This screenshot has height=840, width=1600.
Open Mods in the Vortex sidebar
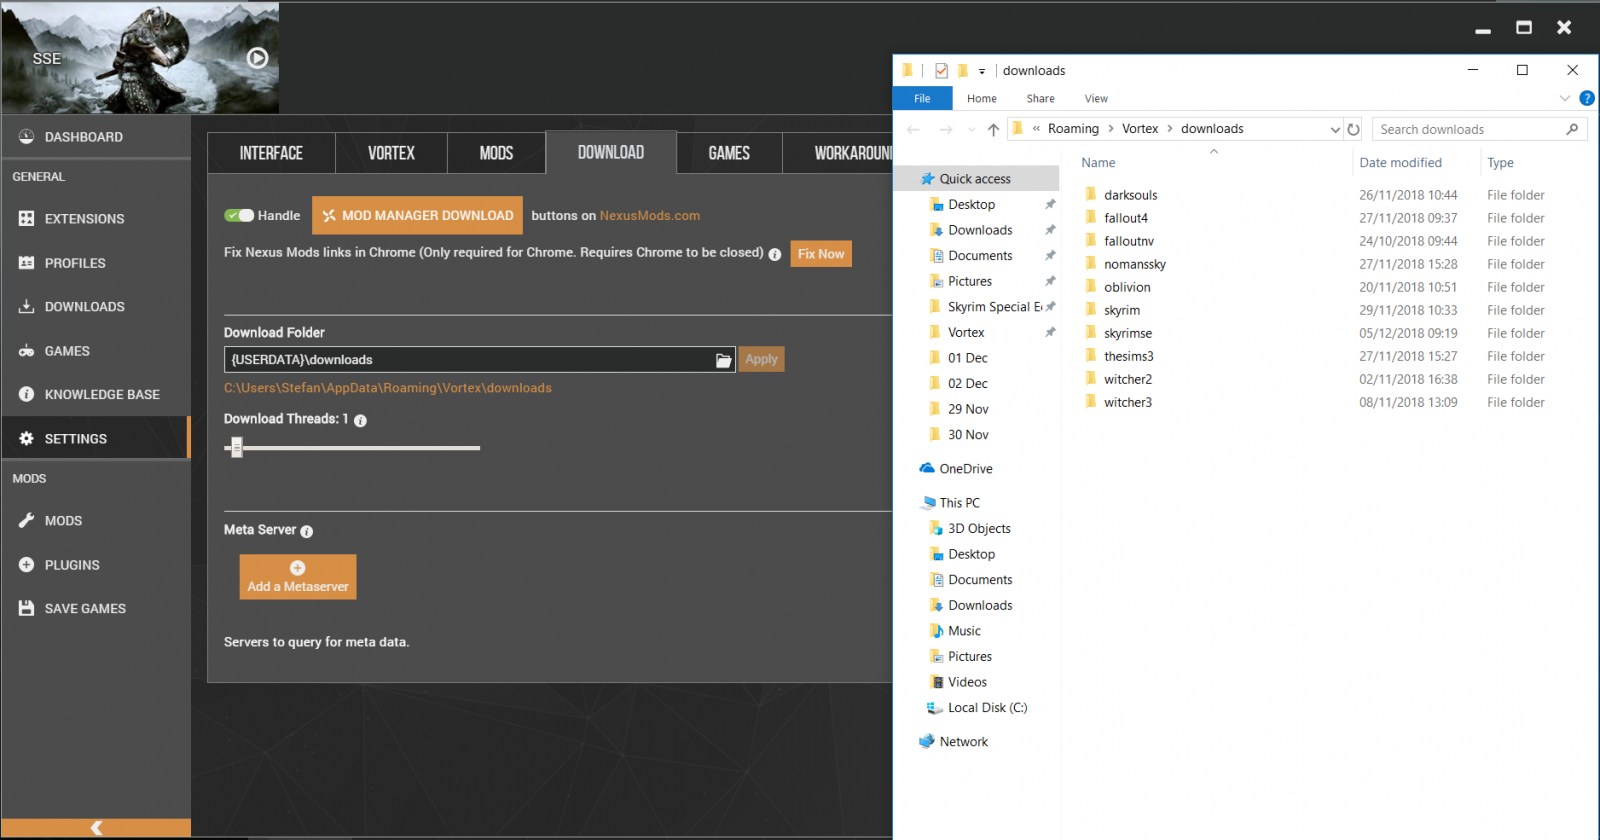95,521
